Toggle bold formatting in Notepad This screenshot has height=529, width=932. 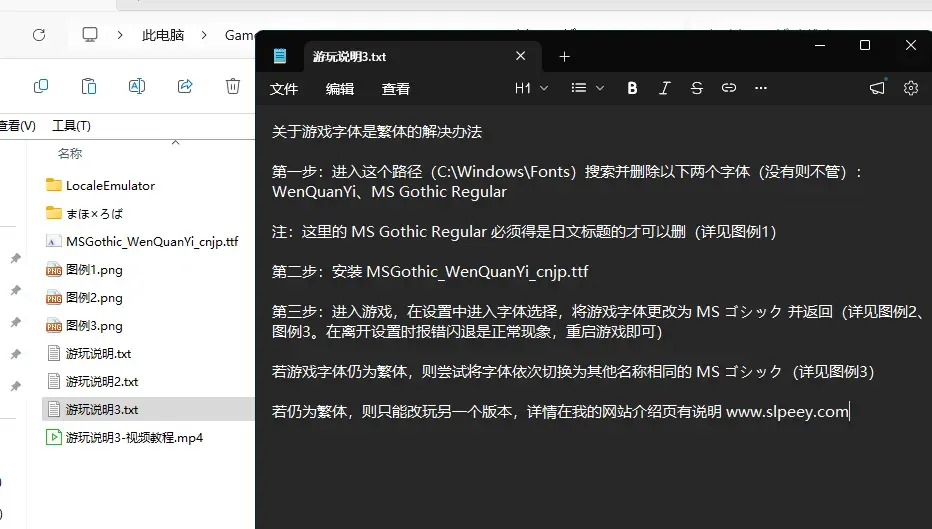[632, 89]
